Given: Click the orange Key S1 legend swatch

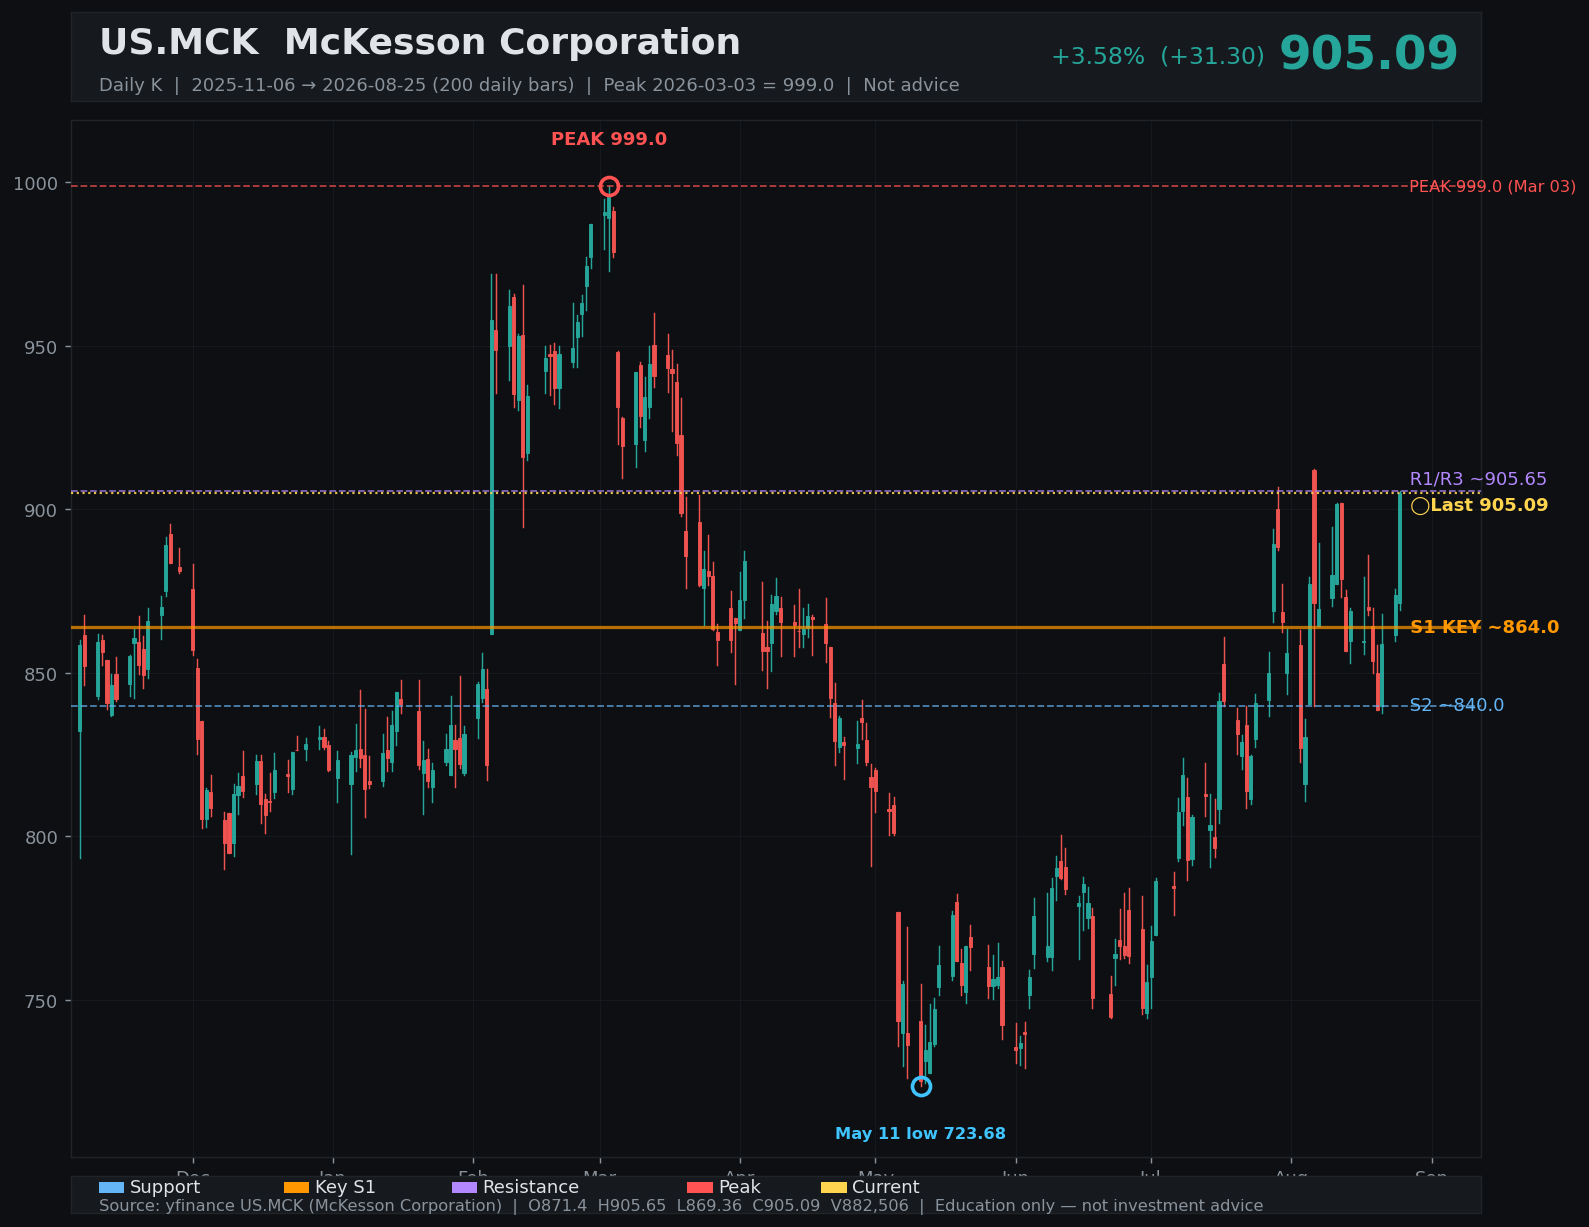Looking at the screenshot, I should click(296, 1188).
